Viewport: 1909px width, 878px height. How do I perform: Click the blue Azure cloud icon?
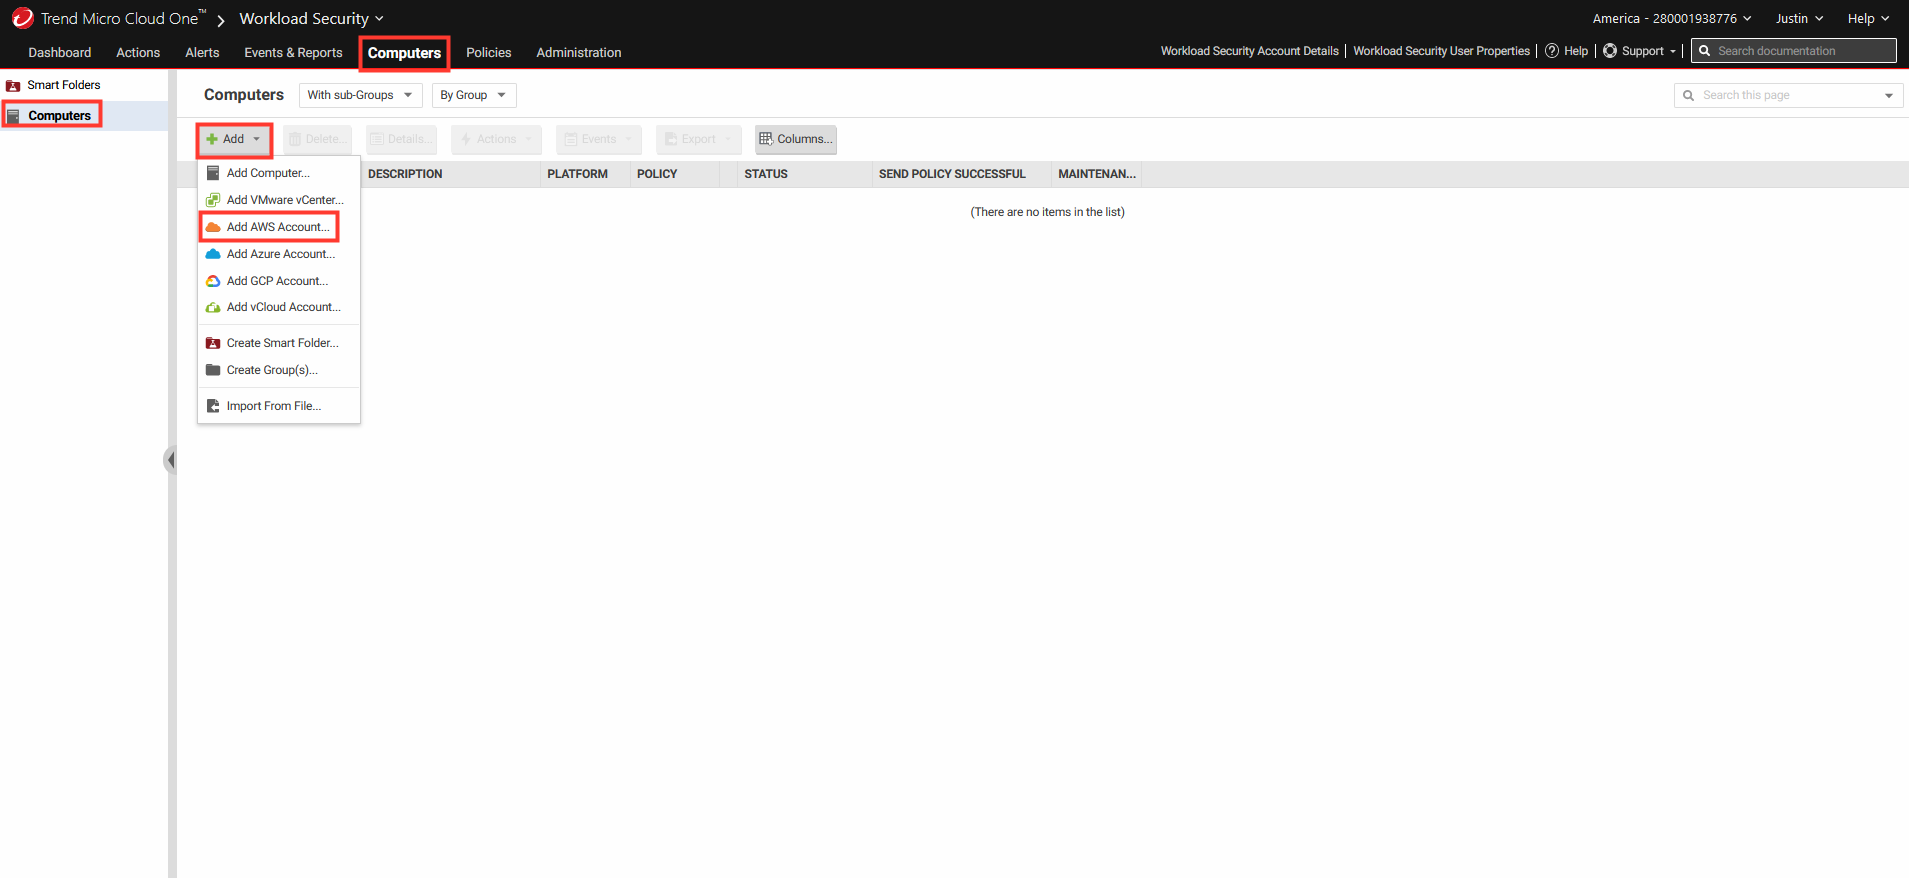tap(213, 254)
